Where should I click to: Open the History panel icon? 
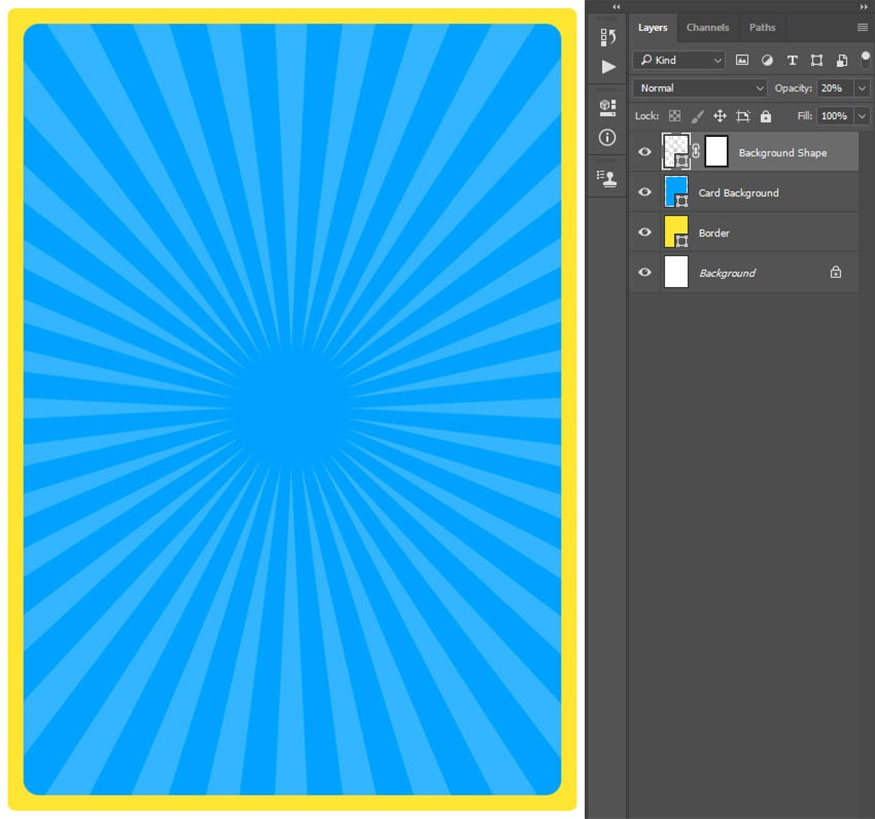tap(608, 37)
